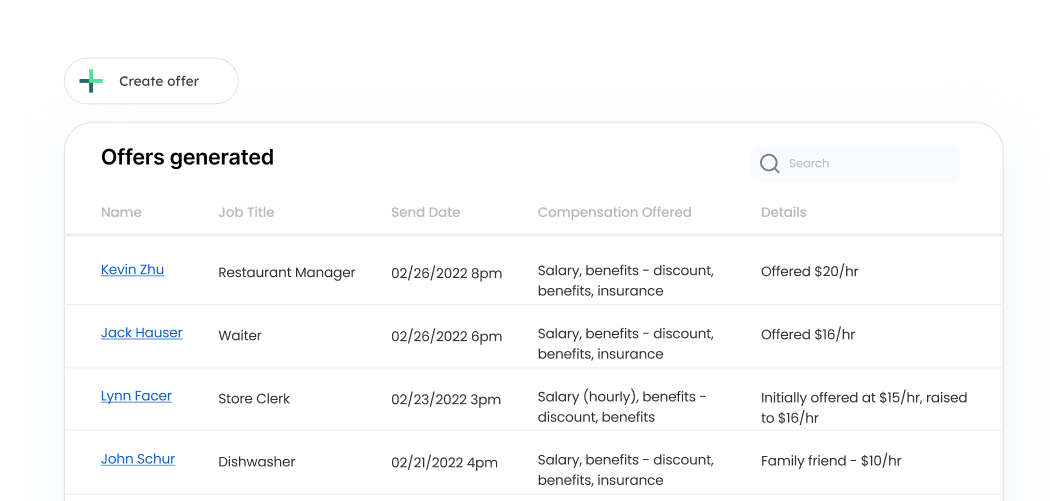Sort by the Job Title column header
The image size is (1050, 501).
(x=246, y=212)
